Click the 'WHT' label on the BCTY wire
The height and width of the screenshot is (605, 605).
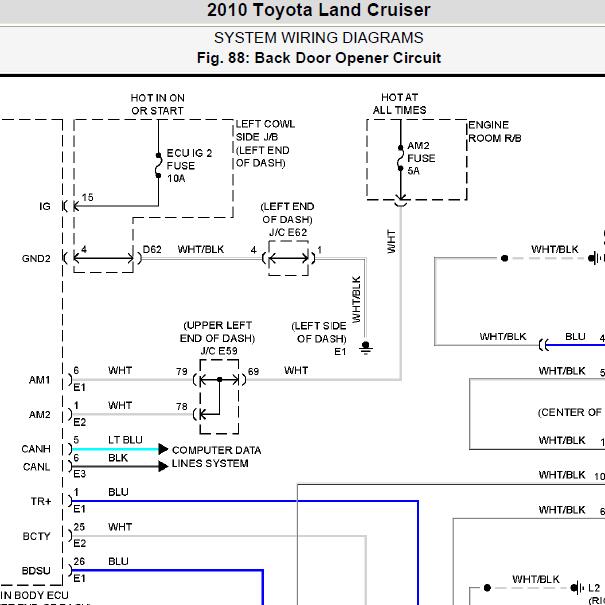120,527
